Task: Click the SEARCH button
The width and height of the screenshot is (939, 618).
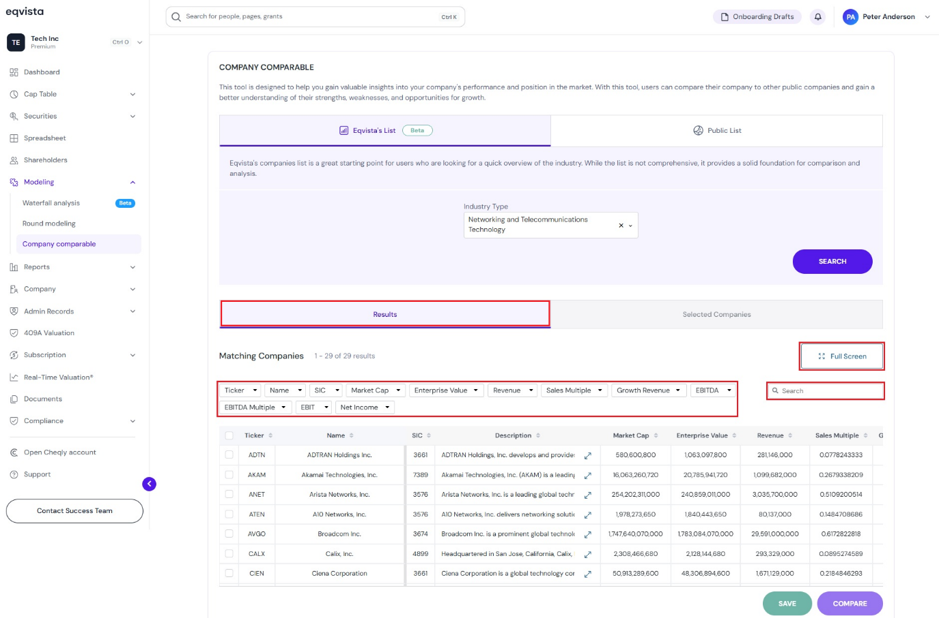Action: [x=832, y=262]
